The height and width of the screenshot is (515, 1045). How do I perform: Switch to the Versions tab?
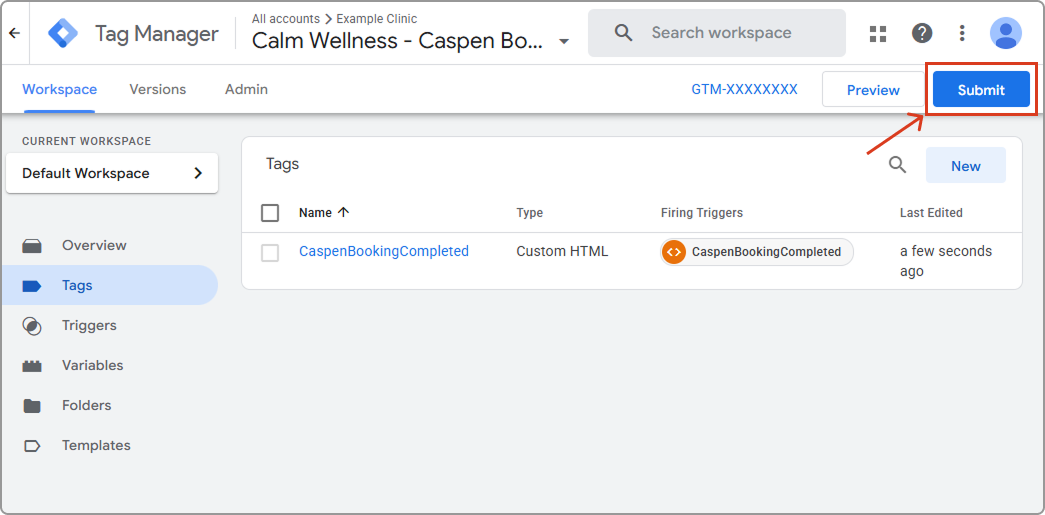pyautogui.click(x=157, y=89)
